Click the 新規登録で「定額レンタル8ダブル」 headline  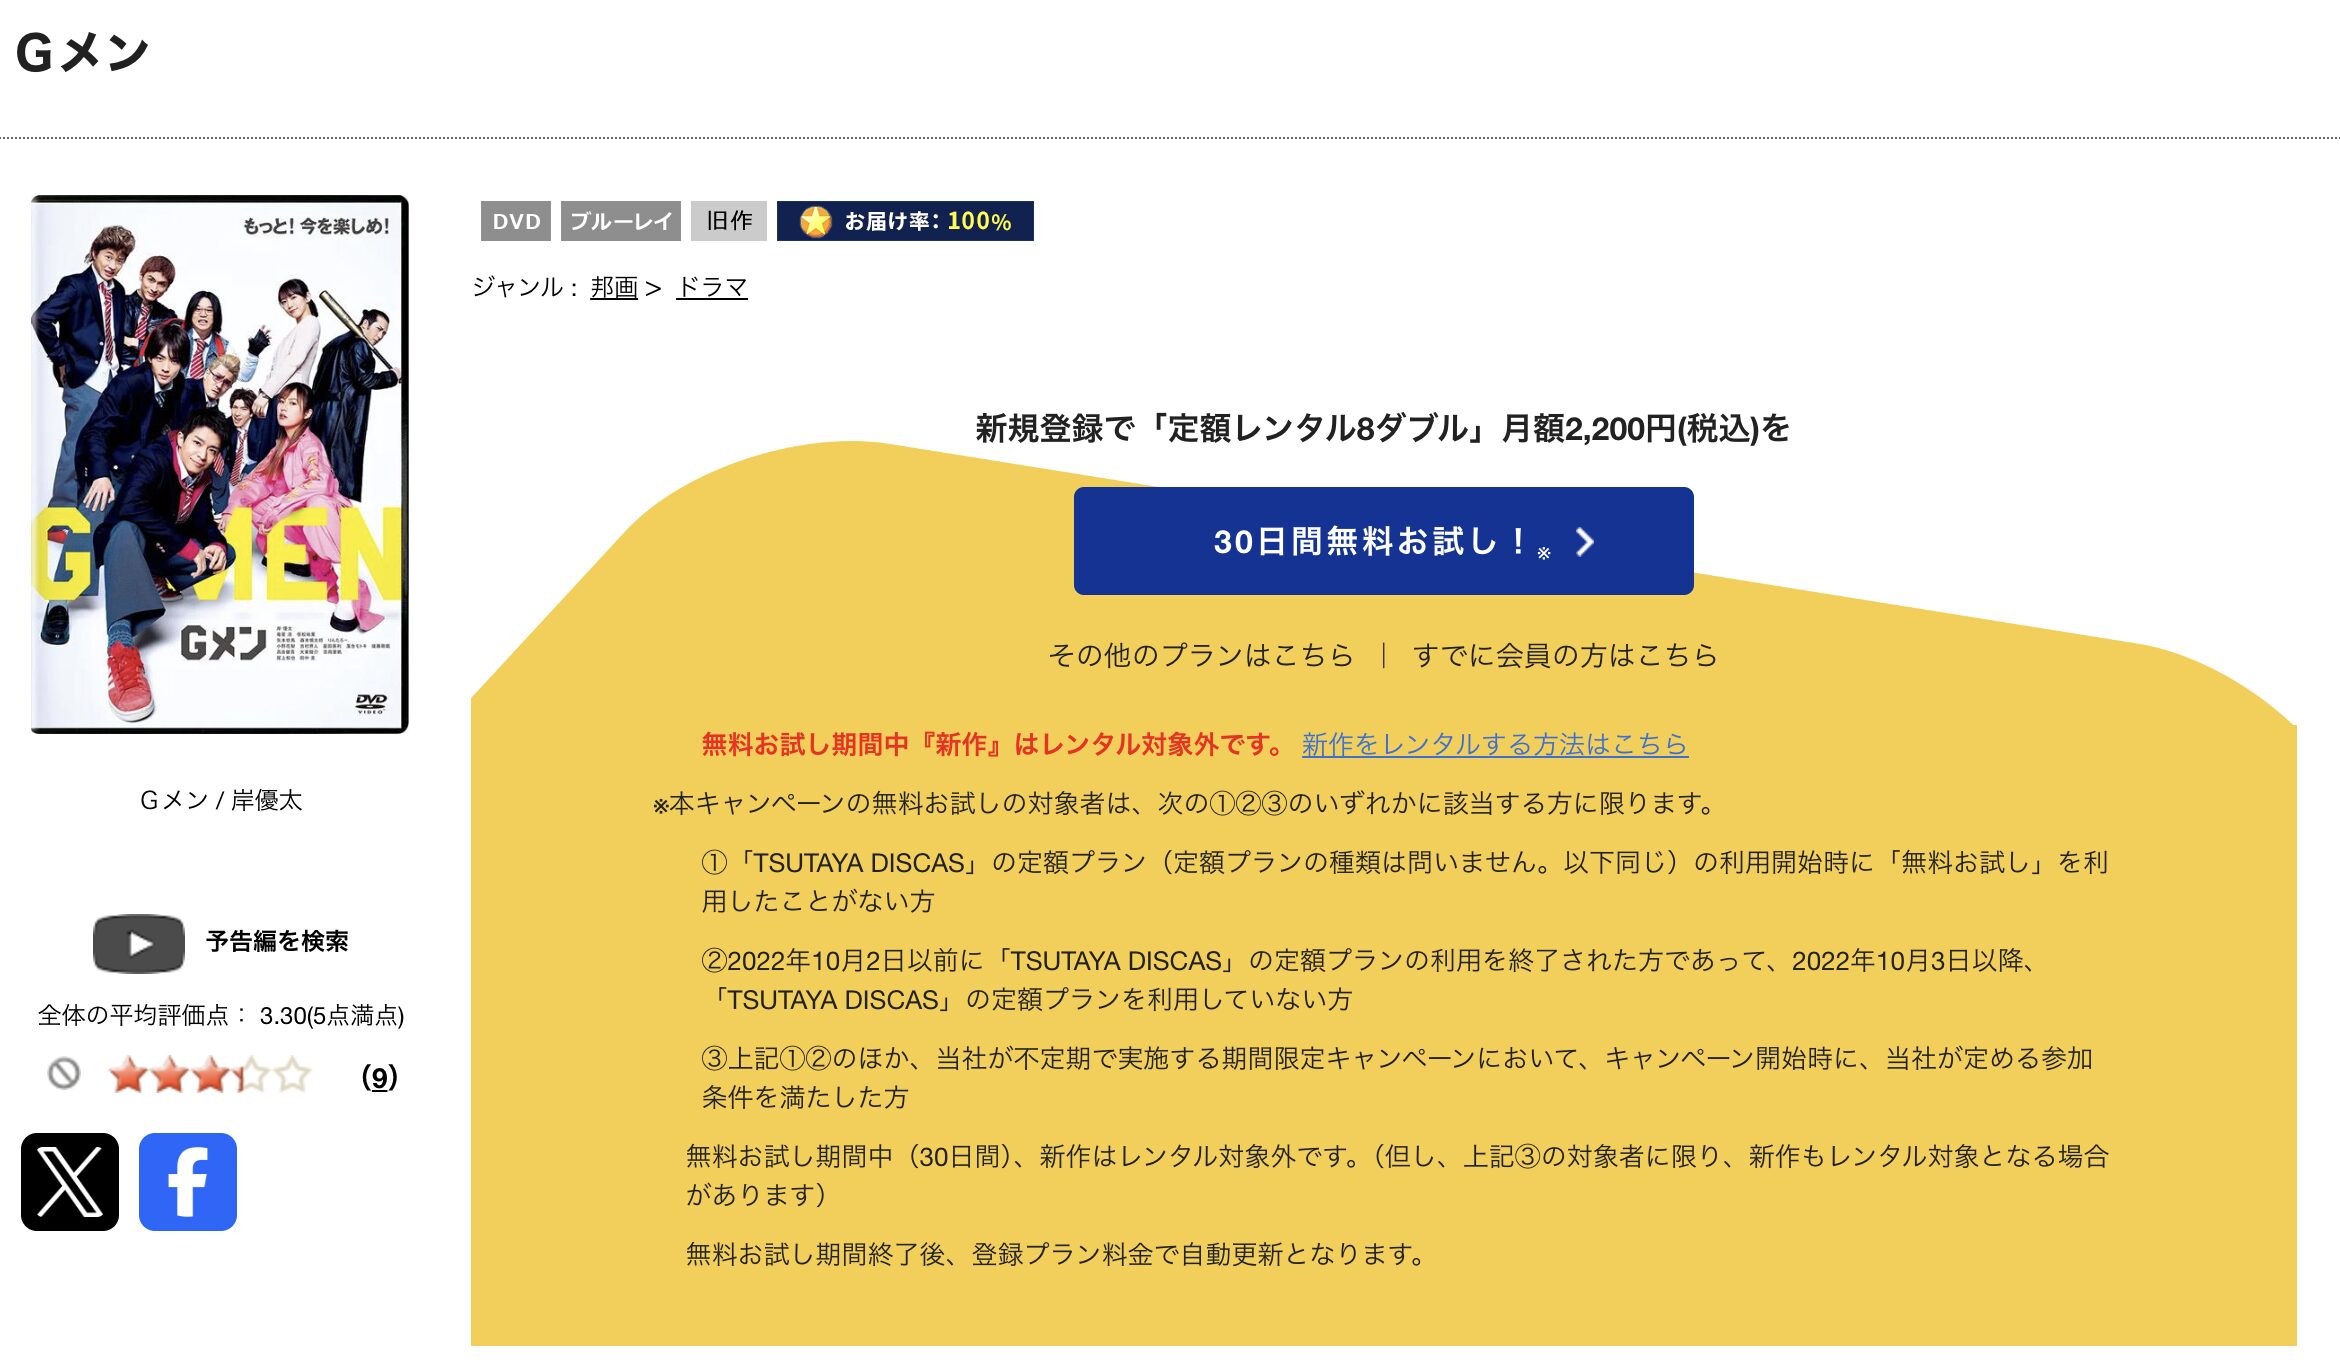coord(1383,429)
